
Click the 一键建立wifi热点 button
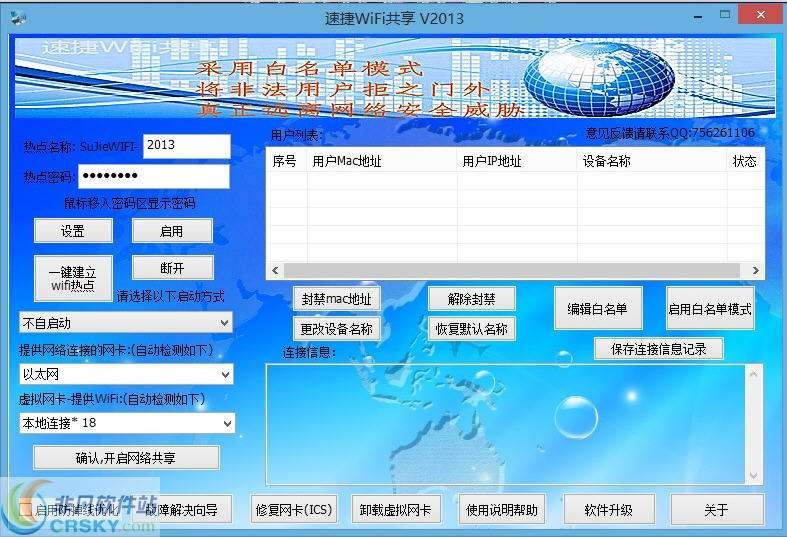pos(73,279)
